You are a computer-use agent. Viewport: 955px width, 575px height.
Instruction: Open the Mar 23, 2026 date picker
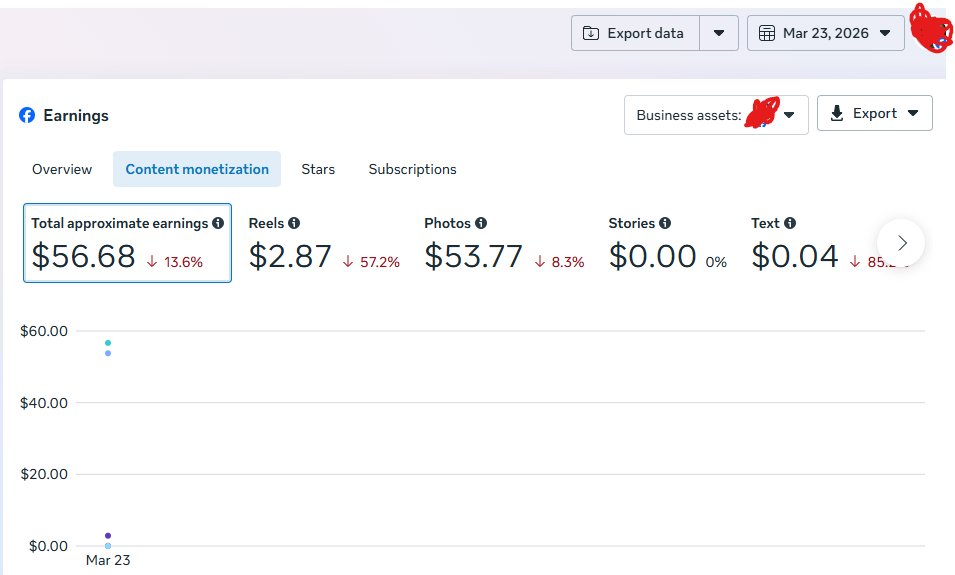pyautogui.click(x=825, y=33)
